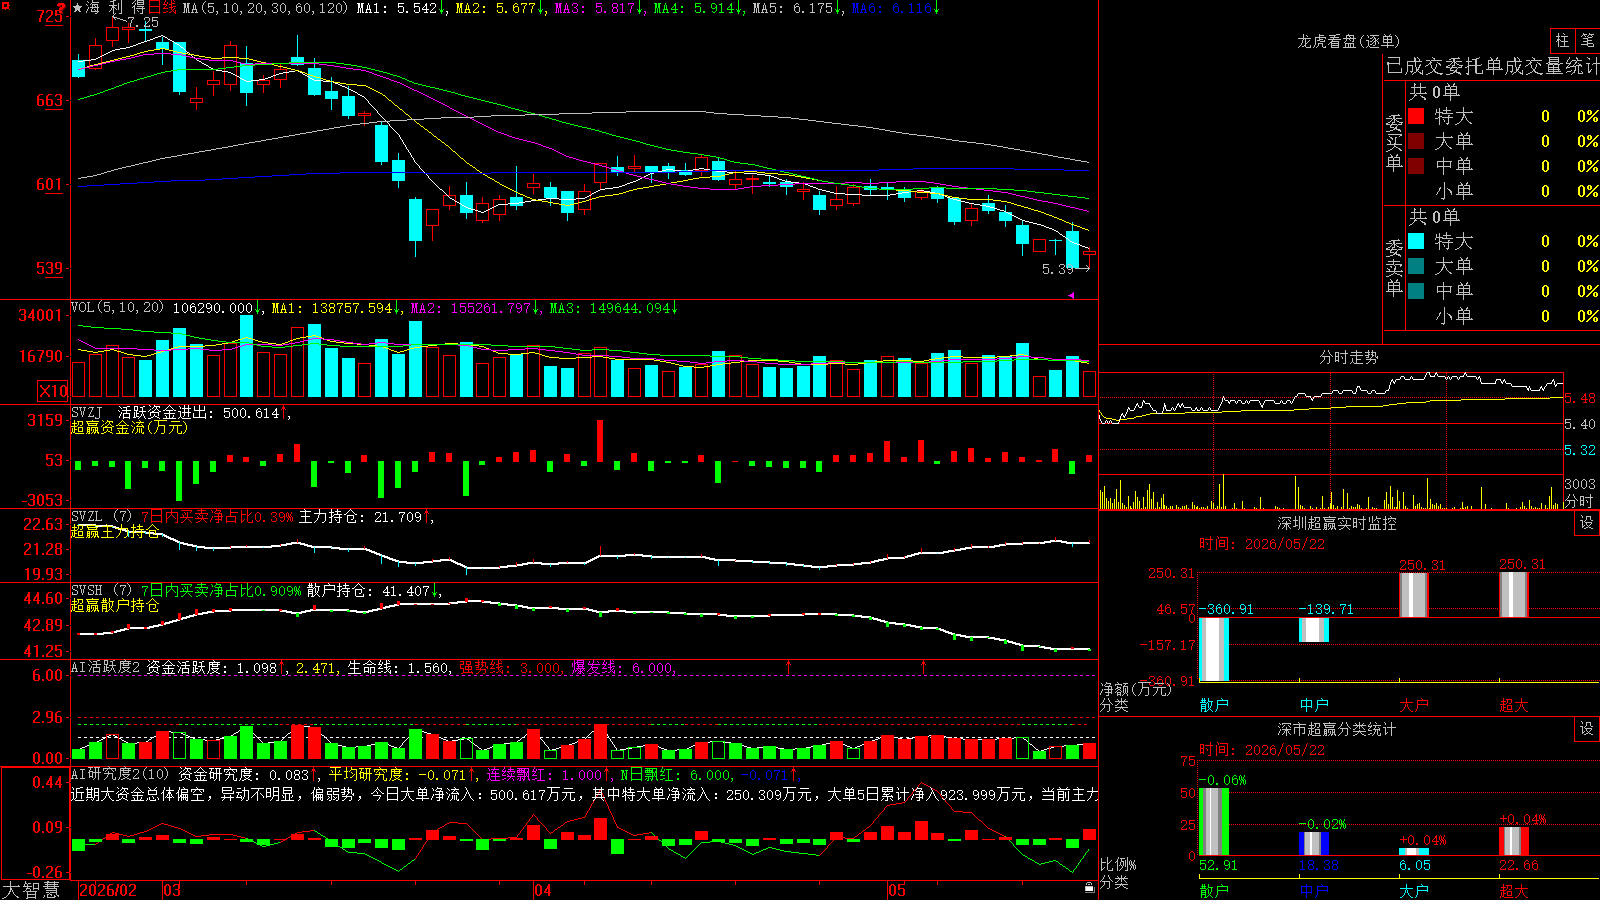Image resolution: width=1600 pixels, height=900 pixels.
Task: Click the tallest red bar in 超赢资金流 chart
Action: pos(600,440)
